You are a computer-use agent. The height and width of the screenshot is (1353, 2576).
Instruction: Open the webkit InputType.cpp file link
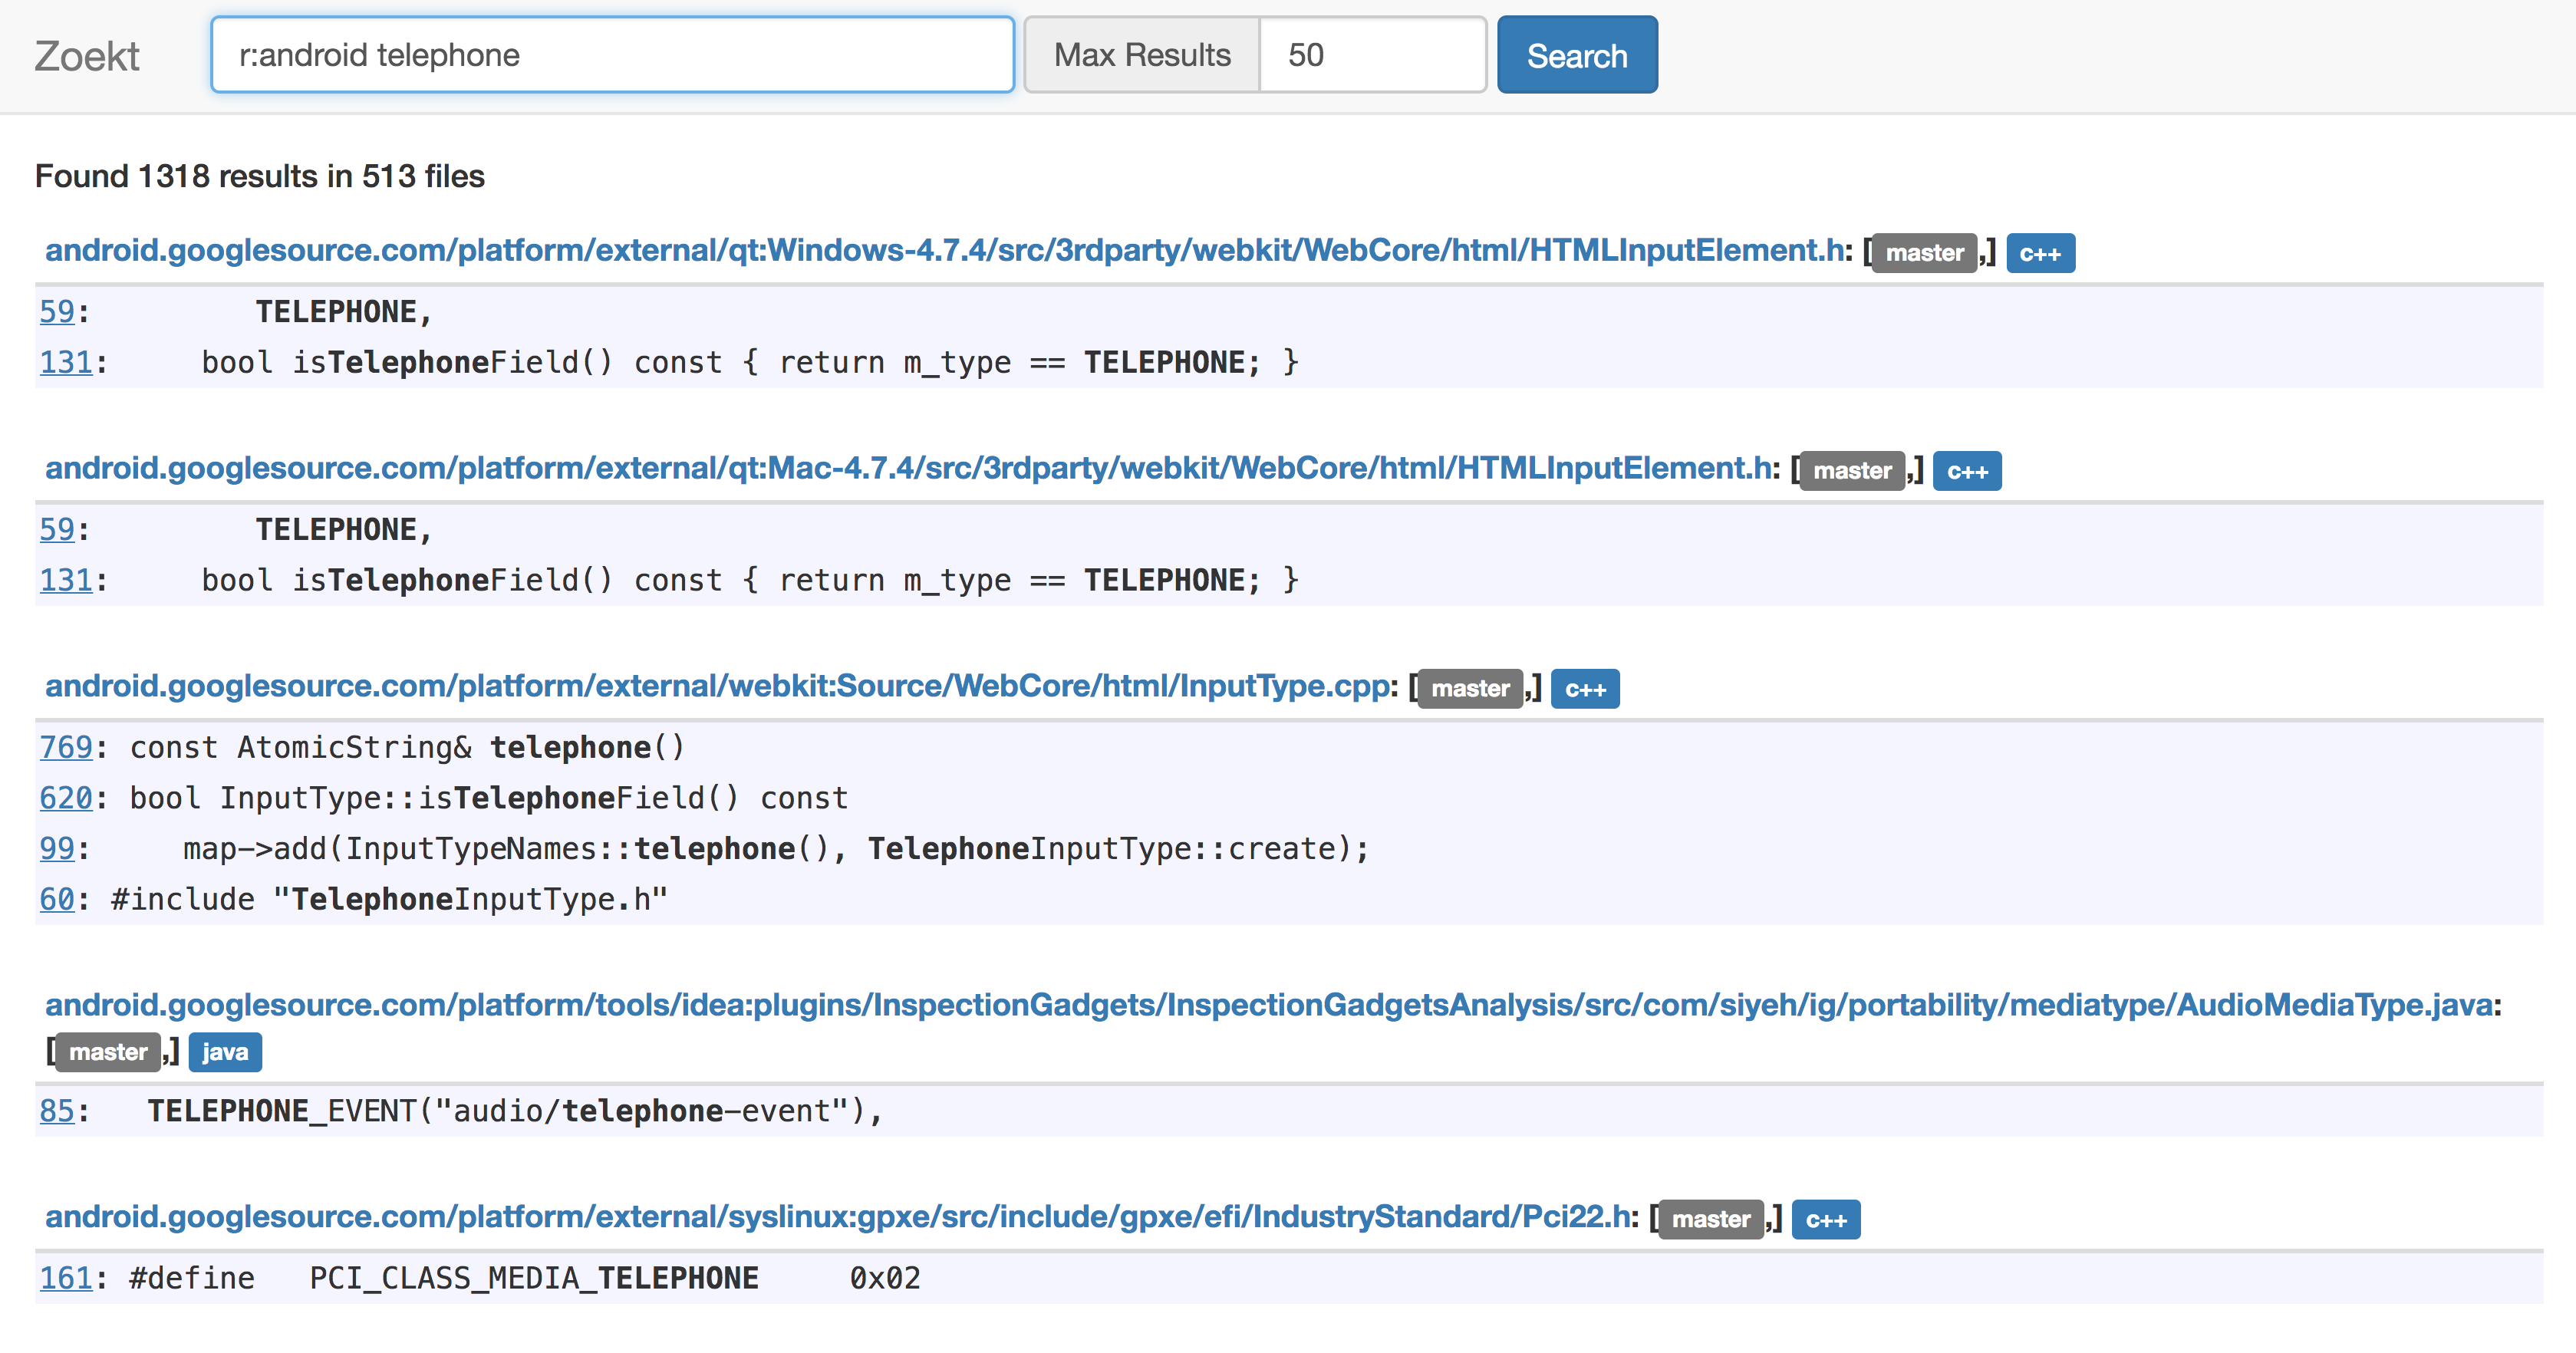pos(717,686)
